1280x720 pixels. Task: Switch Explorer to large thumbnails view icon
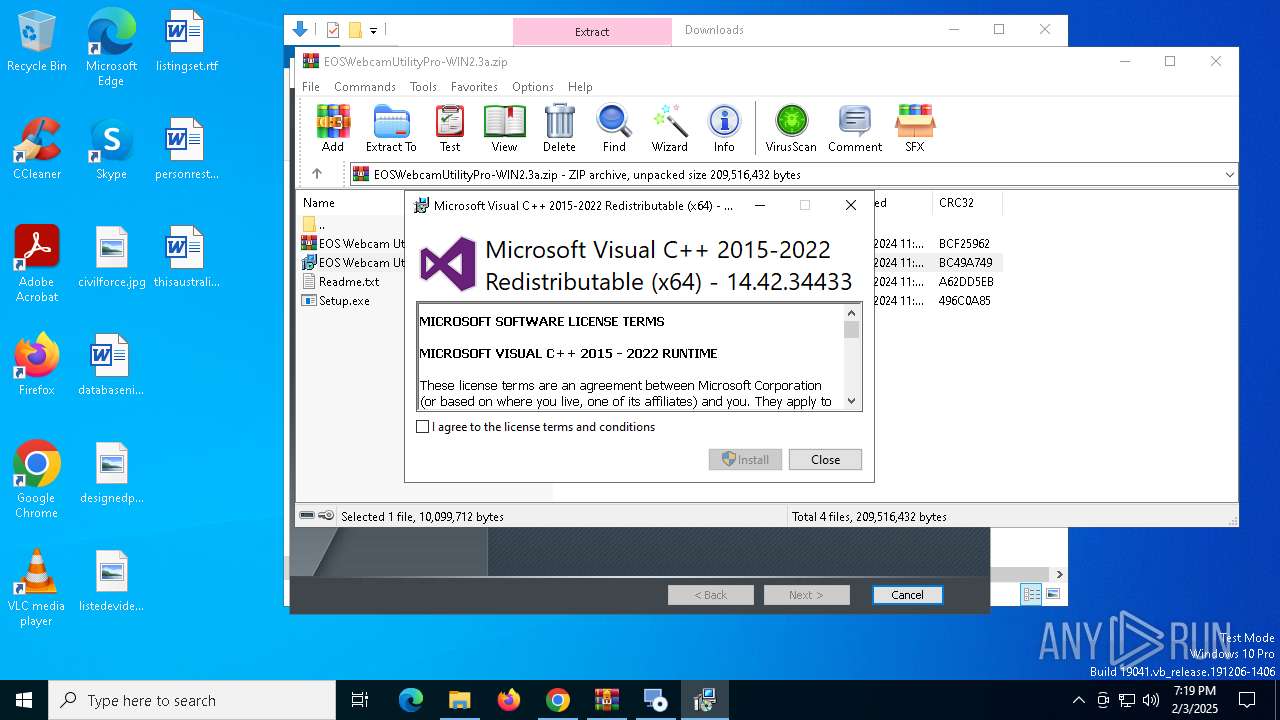1052,595
